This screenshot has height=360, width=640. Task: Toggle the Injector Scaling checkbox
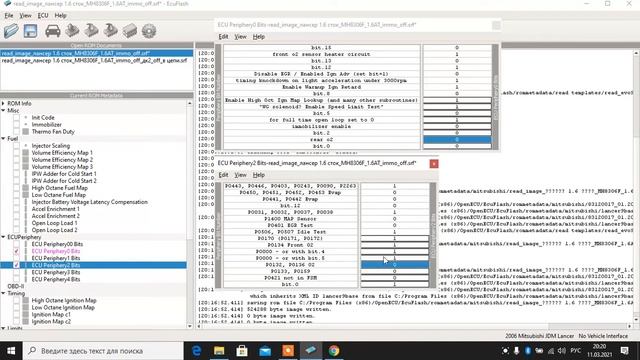click(16, 146)
